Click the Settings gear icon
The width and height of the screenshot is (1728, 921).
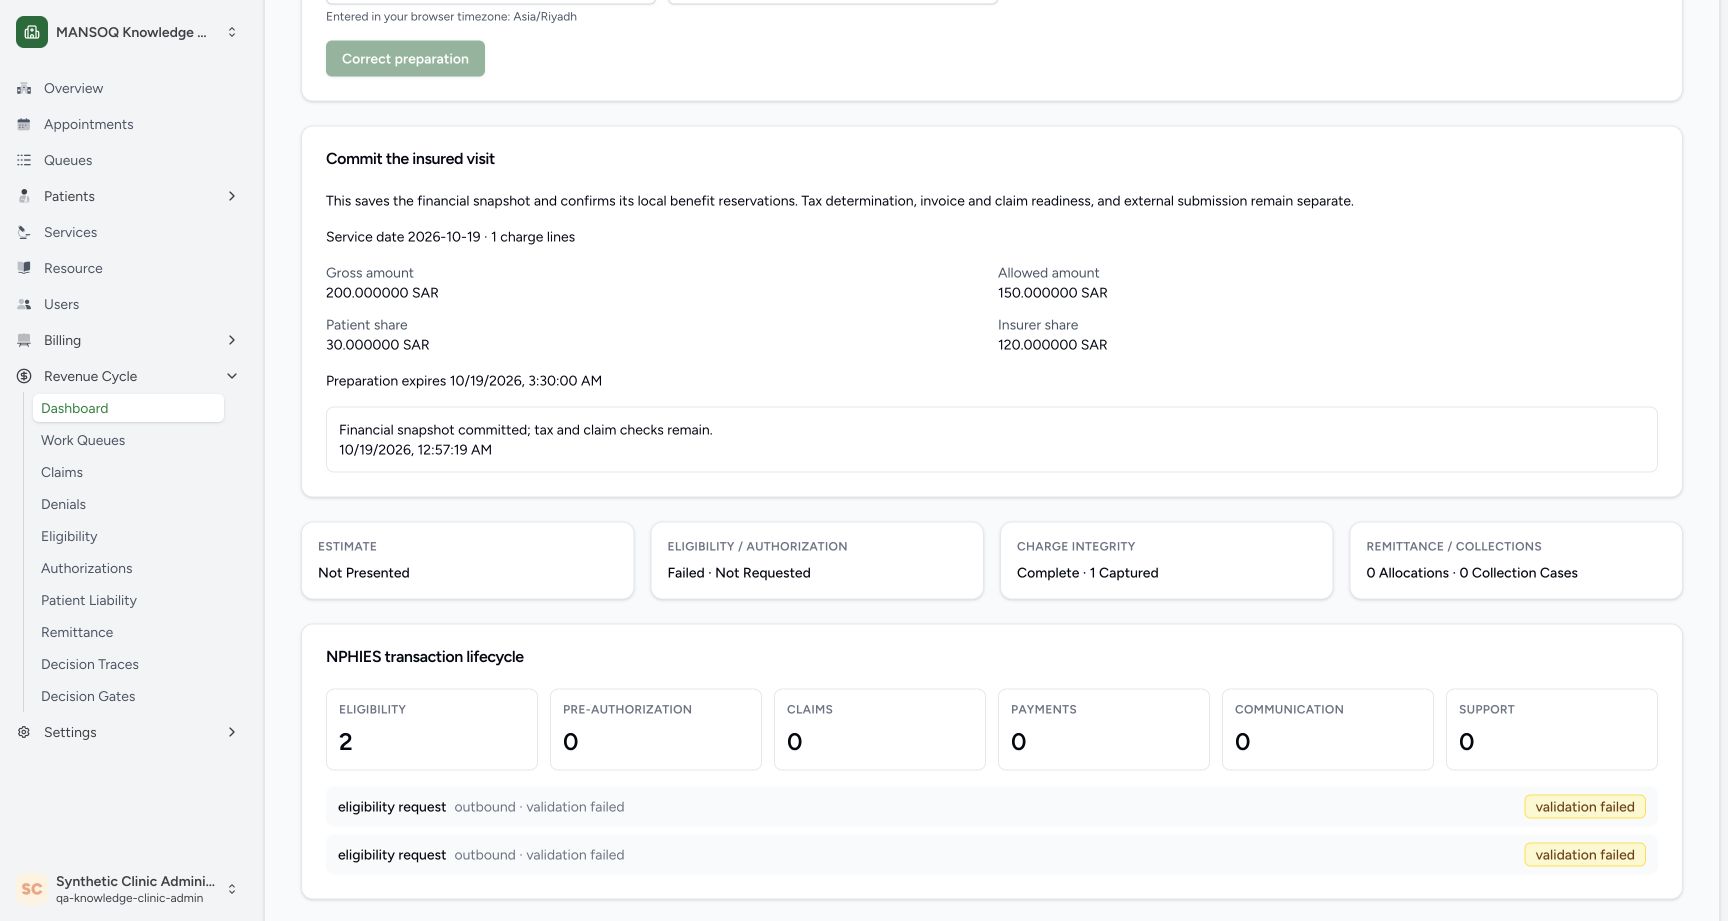(x=24, y=732)
